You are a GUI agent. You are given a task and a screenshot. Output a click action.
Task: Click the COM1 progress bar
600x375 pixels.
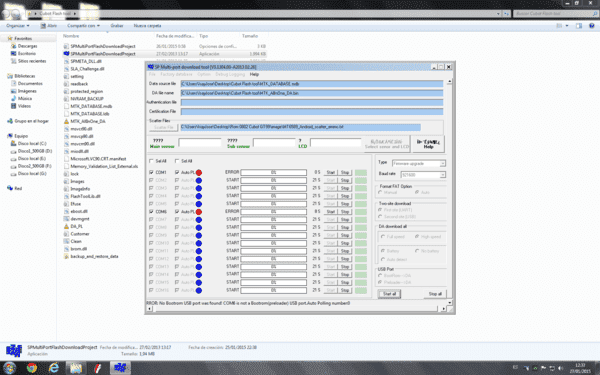(273, 173)
